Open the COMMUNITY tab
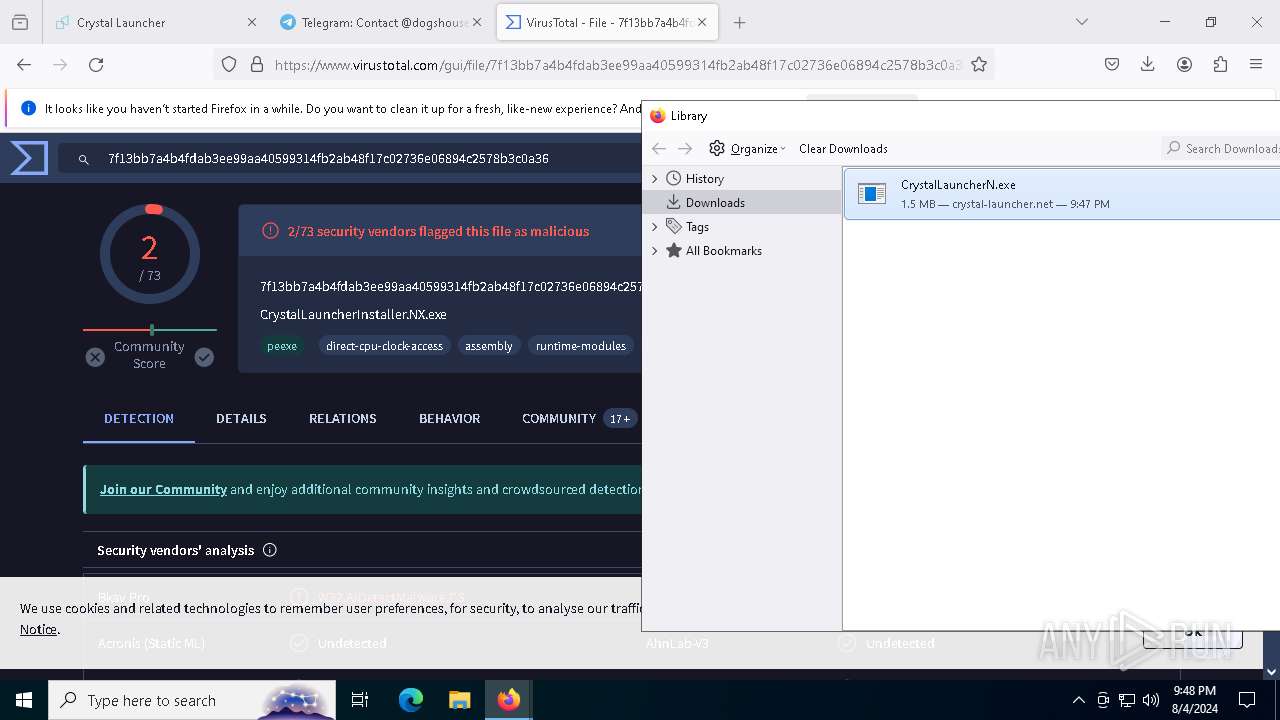 [x=577, y=418]
